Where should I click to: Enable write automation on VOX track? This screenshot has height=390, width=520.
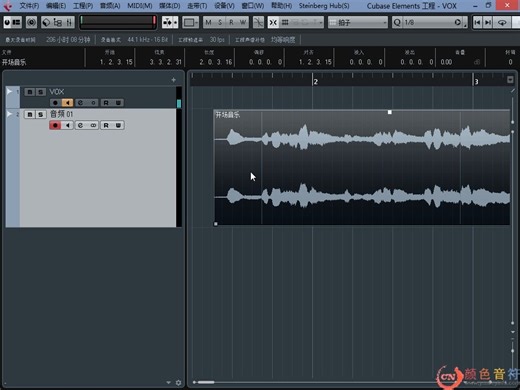click(x=118, y=103)
